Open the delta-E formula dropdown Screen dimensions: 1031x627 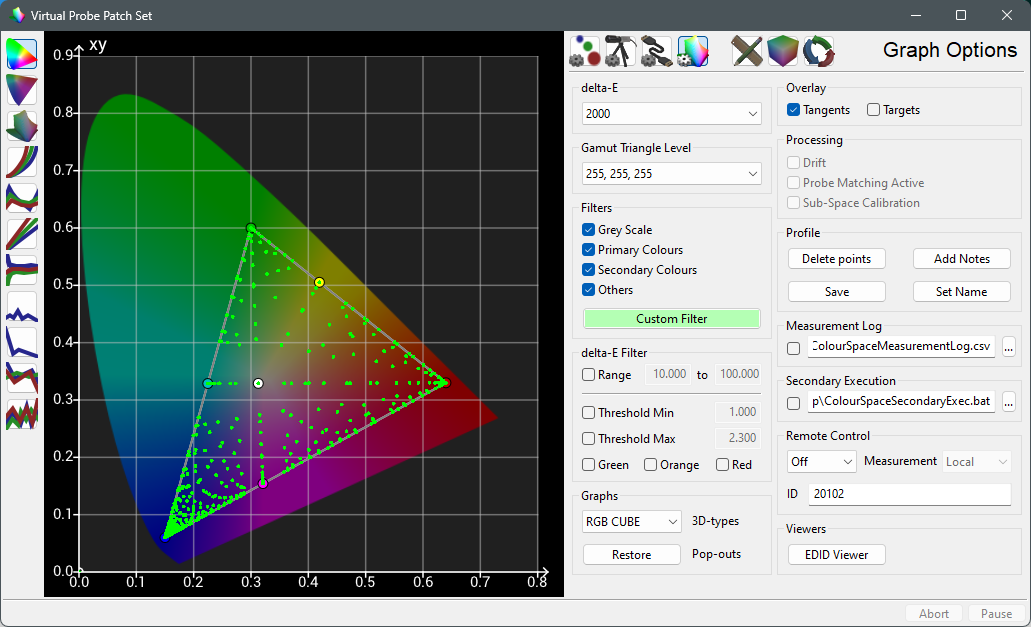pyautogui.click(x=671, y=113)
